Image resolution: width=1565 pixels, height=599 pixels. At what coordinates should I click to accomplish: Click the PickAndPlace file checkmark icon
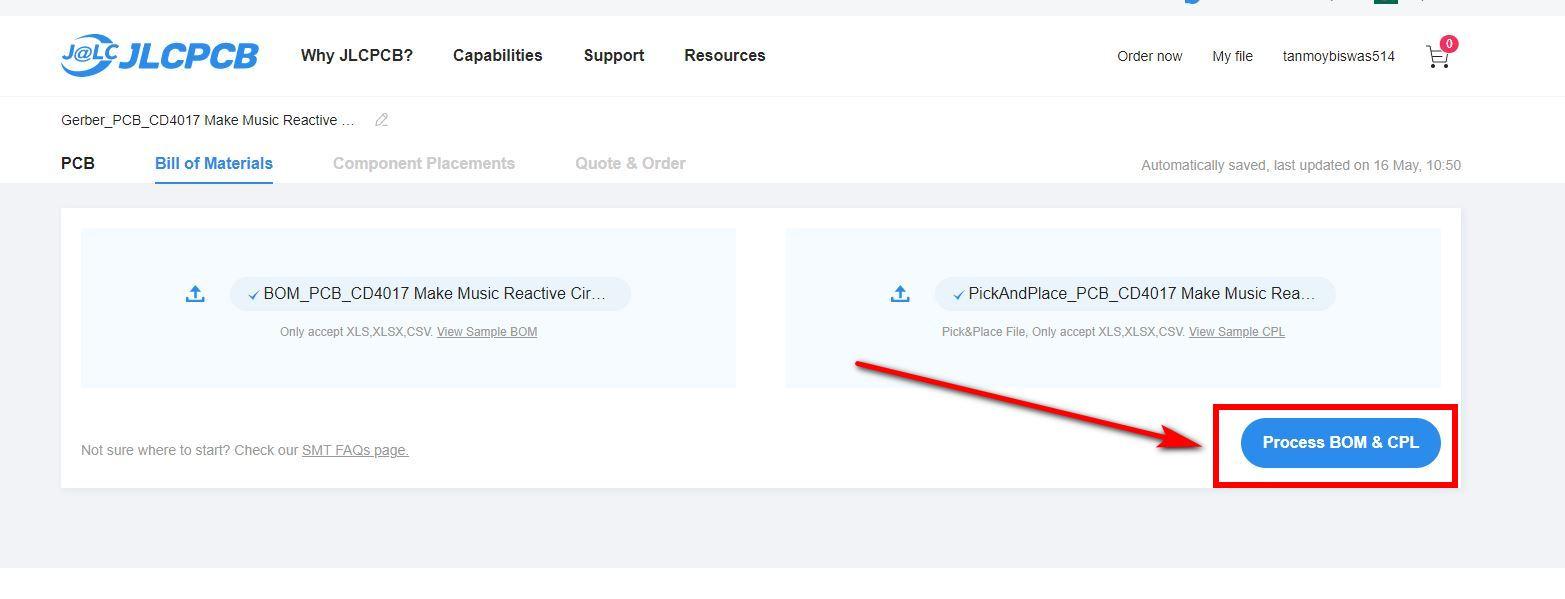959,295
